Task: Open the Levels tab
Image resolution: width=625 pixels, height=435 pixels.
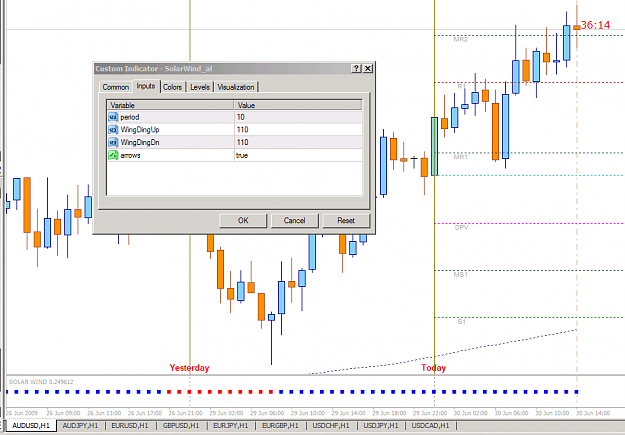Action: coord(200,87)
